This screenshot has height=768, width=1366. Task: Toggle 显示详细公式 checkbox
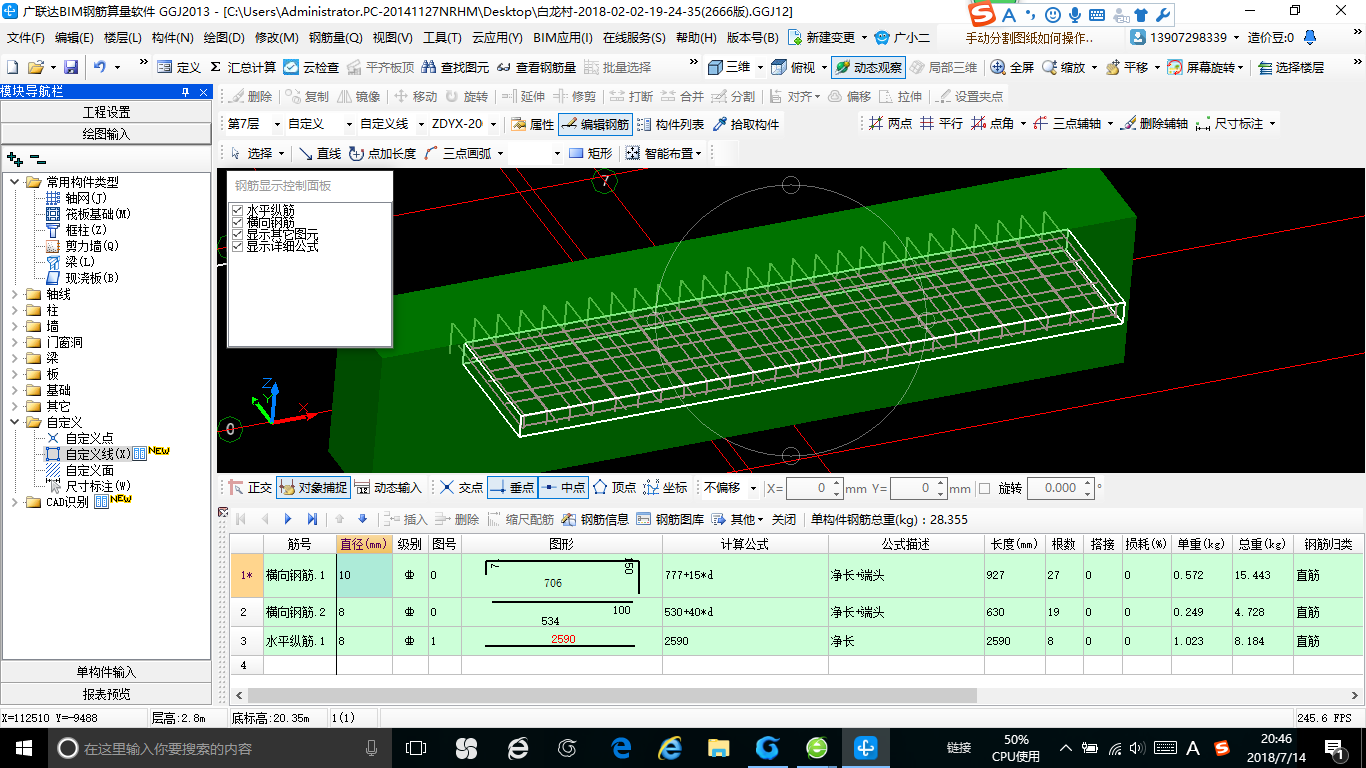237,245
